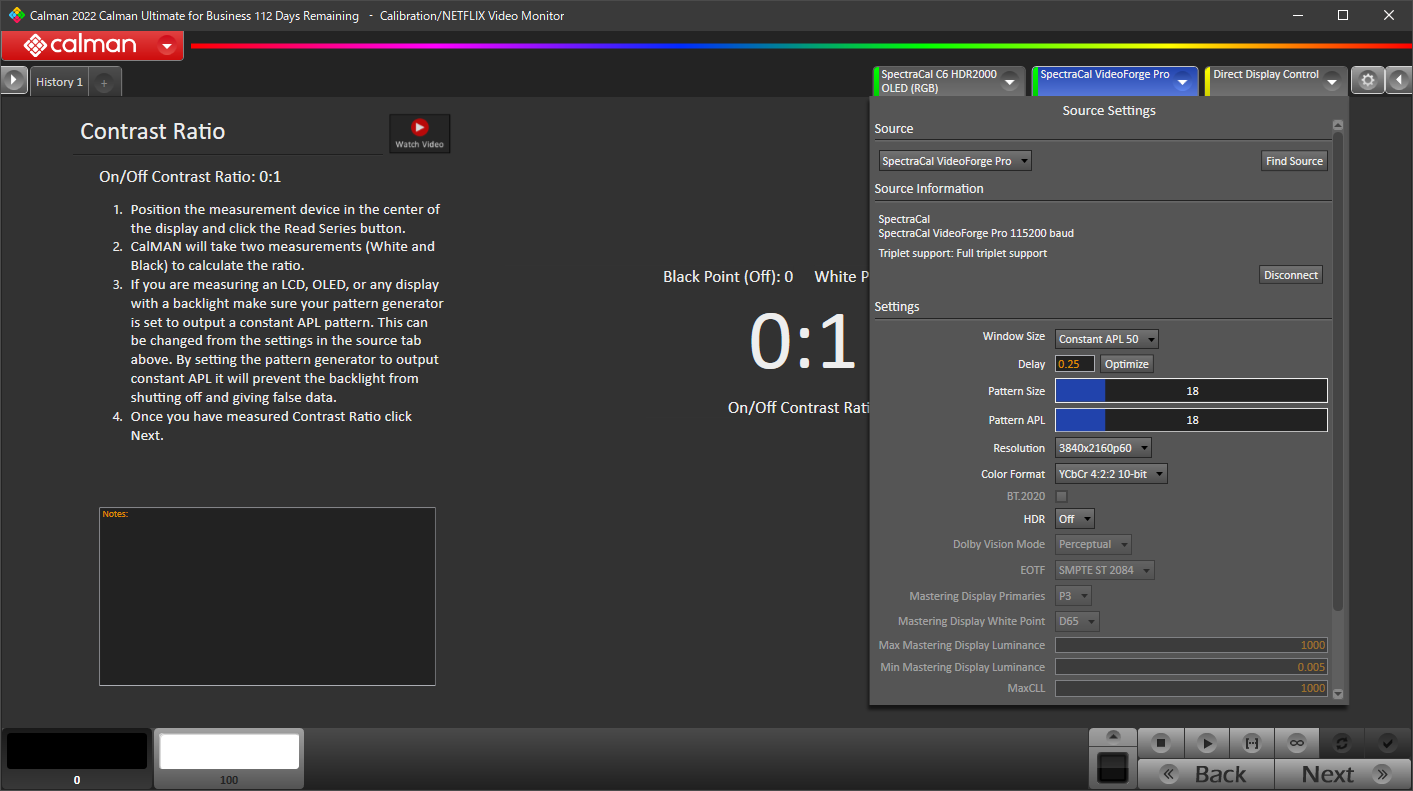Adjust the Pattern Size slider
Screen dimensions: 1413x791
tap(1191, 391)
